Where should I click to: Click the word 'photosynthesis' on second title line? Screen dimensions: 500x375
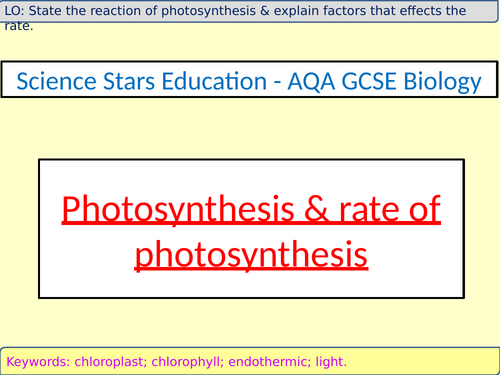251,254
